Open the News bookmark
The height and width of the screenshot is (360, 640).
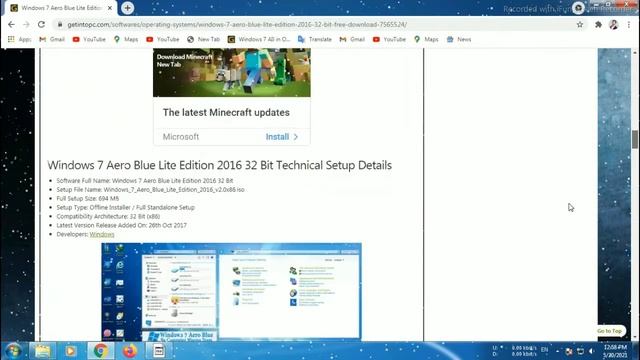[459, 39]
